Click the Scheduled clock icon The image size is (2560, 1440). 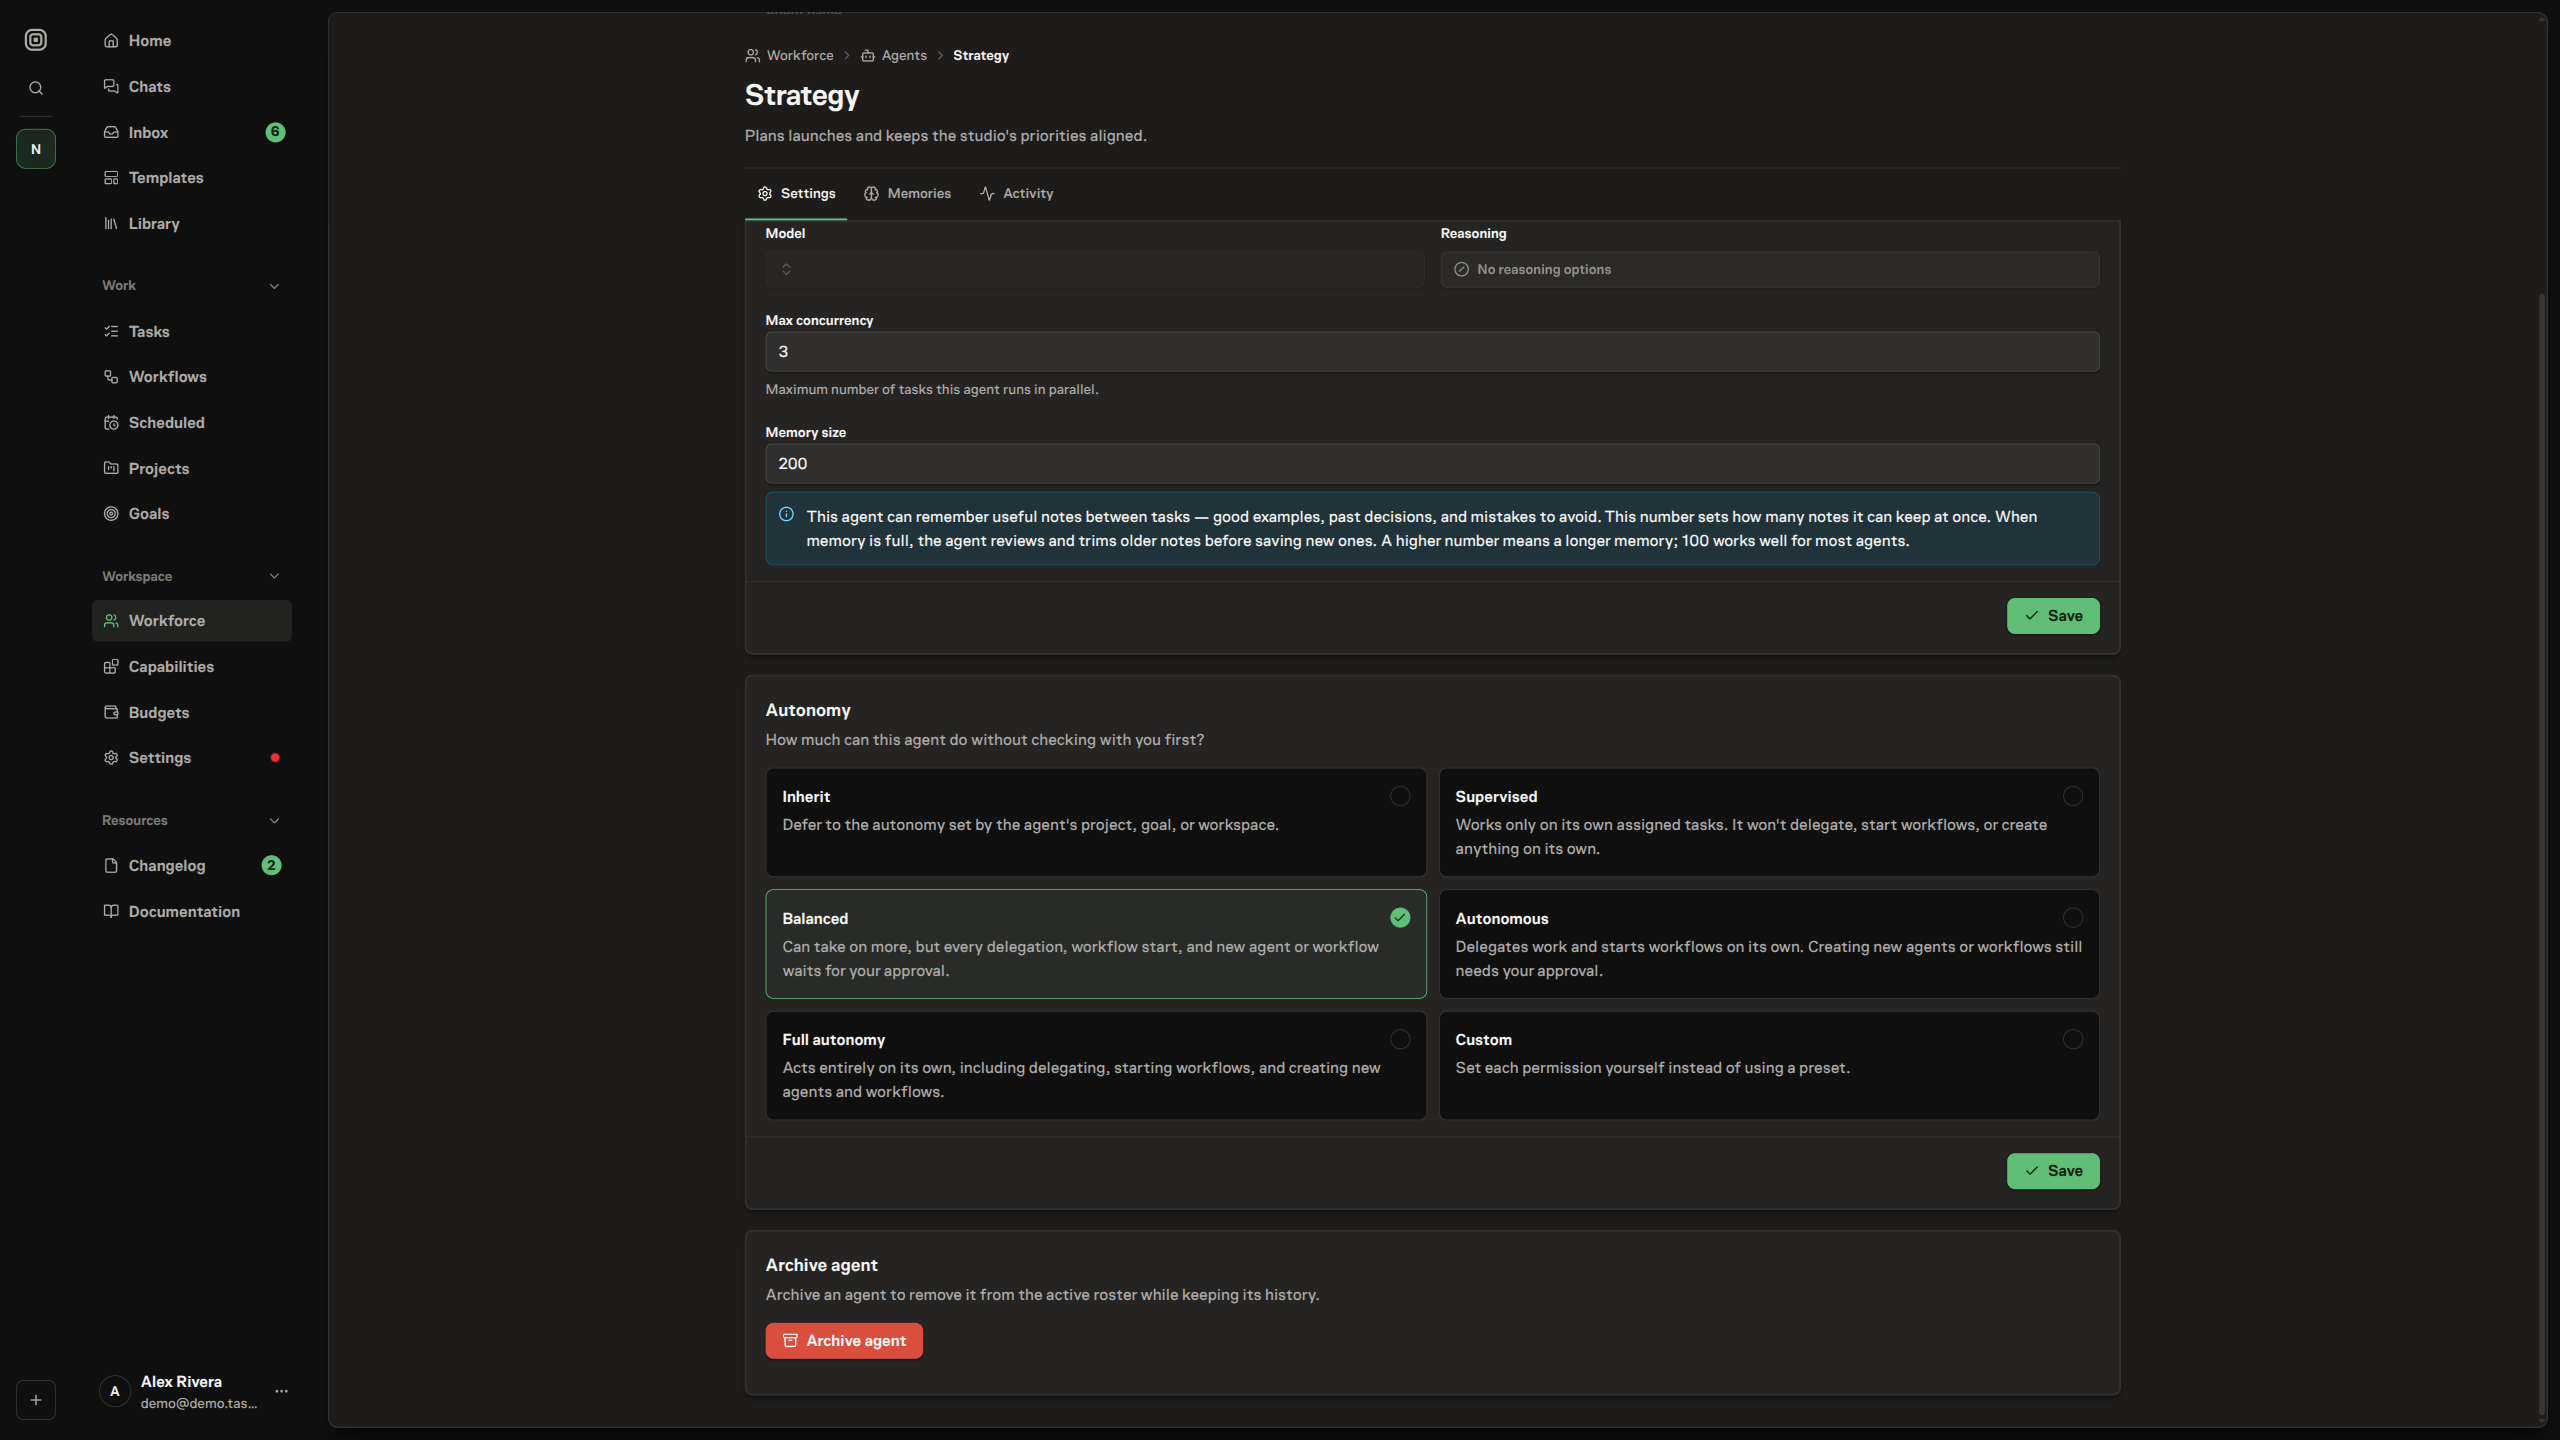tap(111, 422)
